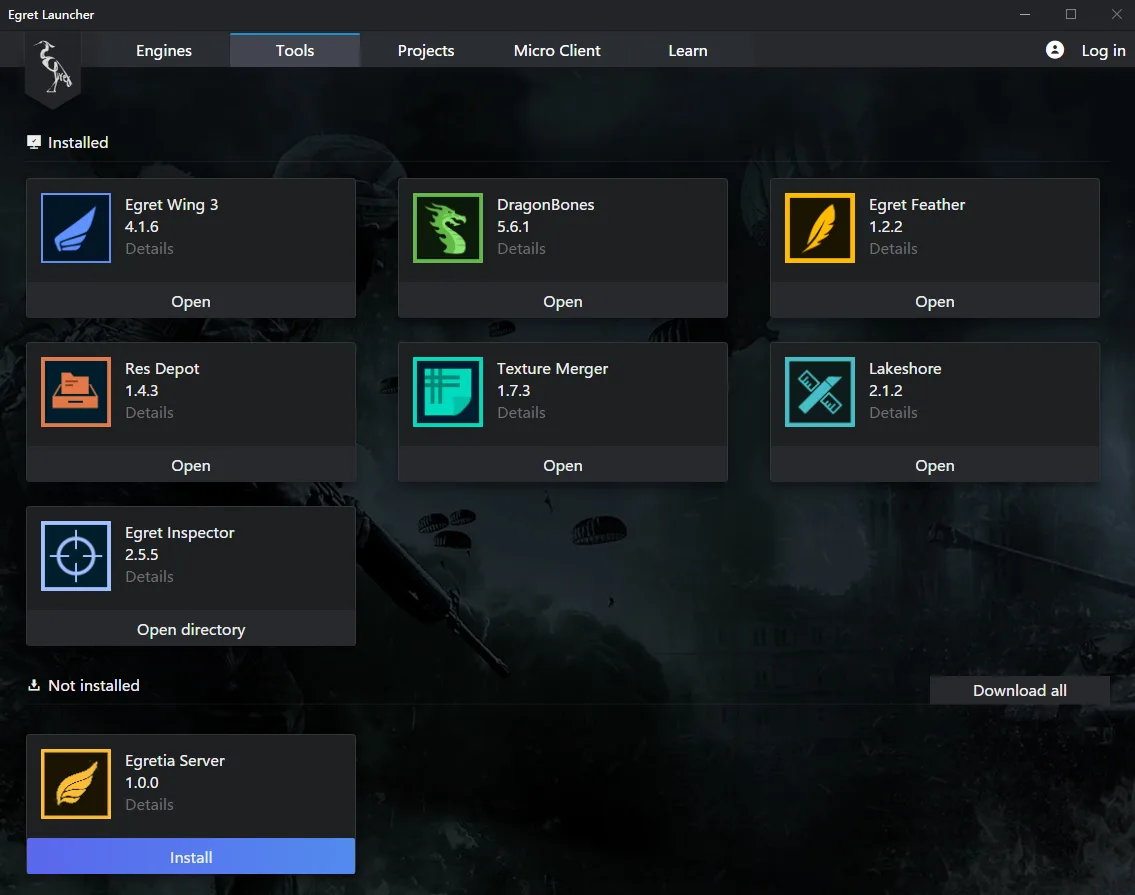View Details for Lakeshore
The width and height of the screenshot is (1135, 895).
click(x=893, y=412)
